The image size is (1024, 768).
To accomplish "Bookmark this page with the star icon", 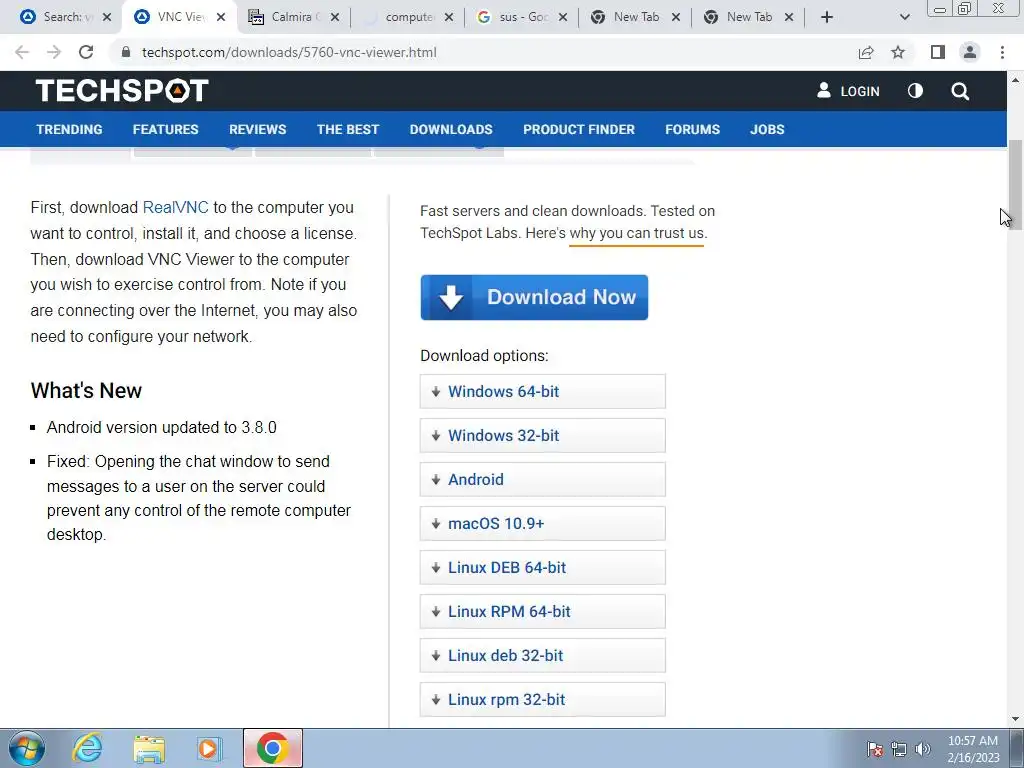I will pos(899,52).
